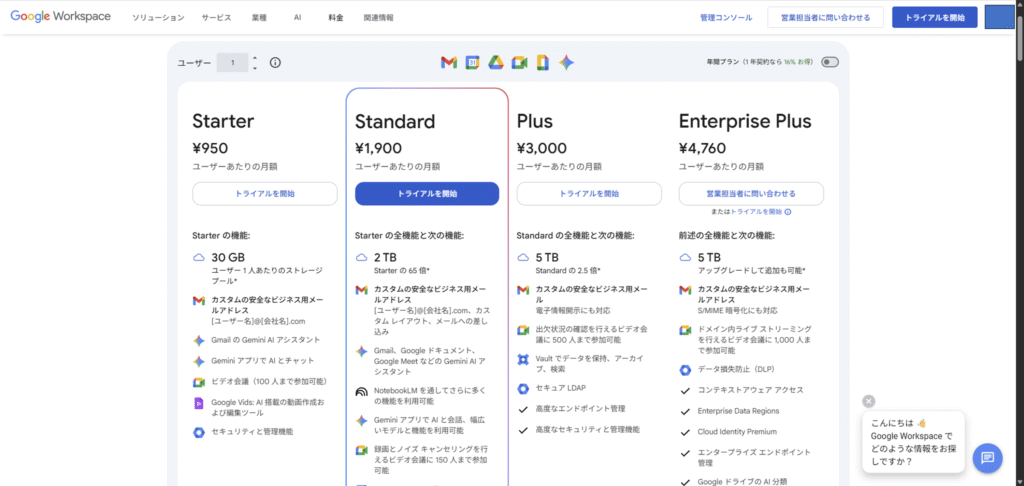Click the cloud icon beside Standard の 2.5 倍
The image size is (1024, 486).
[x=523, y=258]
